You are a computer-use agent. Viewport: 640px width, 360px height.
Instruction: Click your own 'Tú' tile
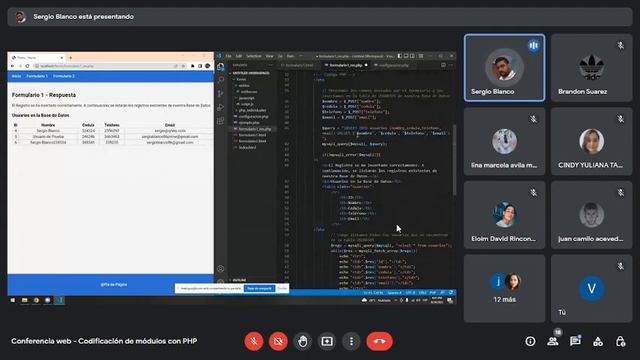tap(591, 289)
